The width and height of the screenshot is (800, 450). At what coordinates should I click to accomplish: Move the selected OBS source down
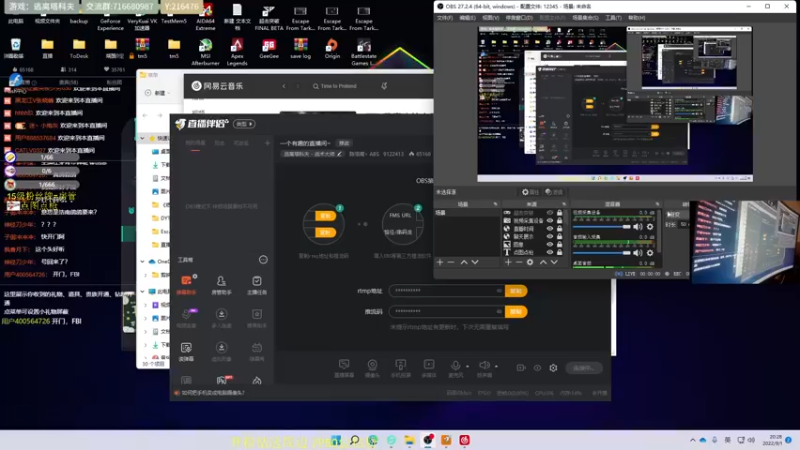[554, 262]
